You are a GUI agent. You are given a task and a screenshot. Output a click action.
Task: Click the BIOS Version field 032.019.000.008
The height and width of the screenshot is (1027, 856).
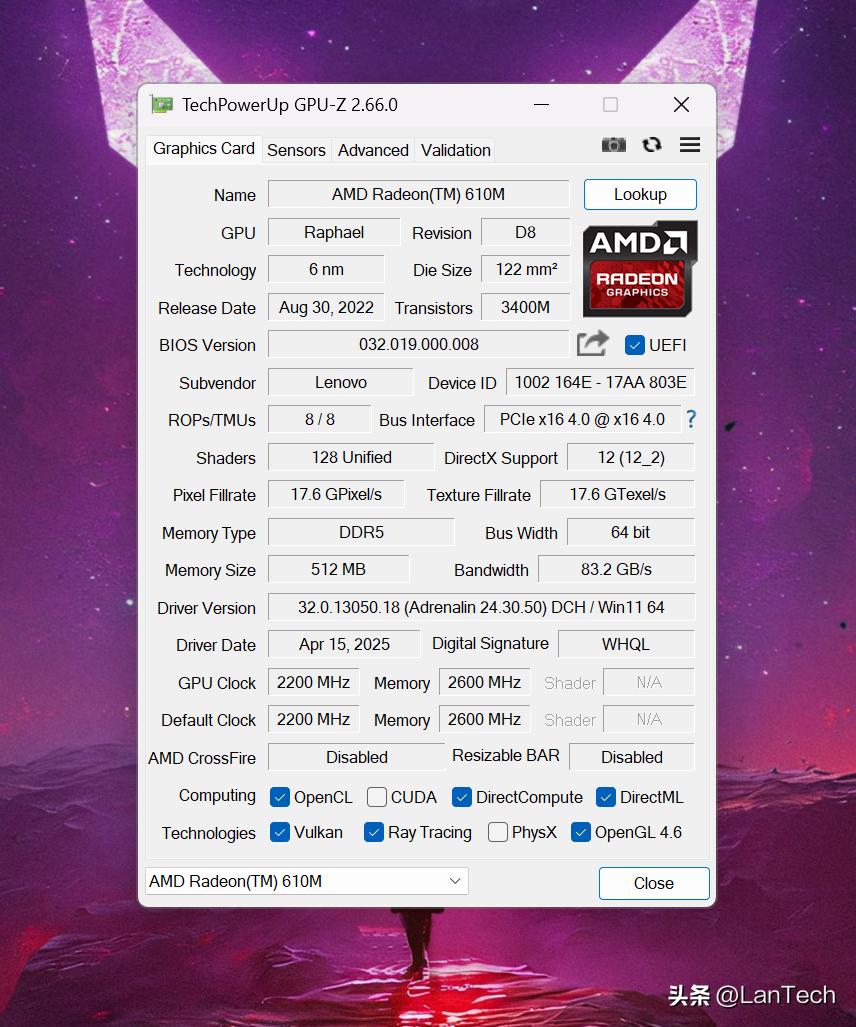[419, 345]
